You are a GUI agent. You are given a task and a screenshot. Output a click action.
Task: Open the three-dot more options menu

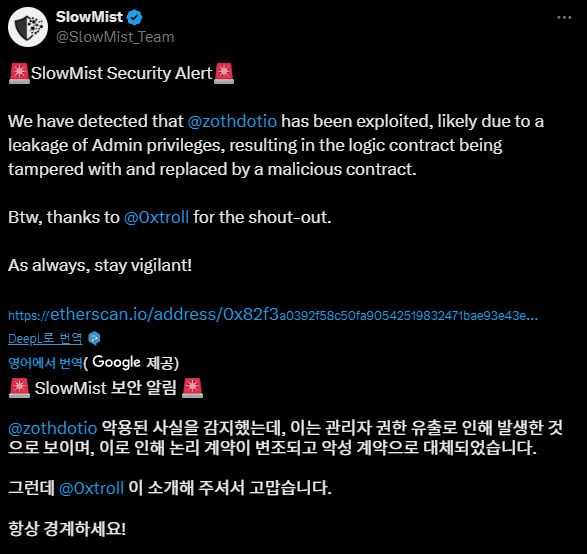[564, 18]
